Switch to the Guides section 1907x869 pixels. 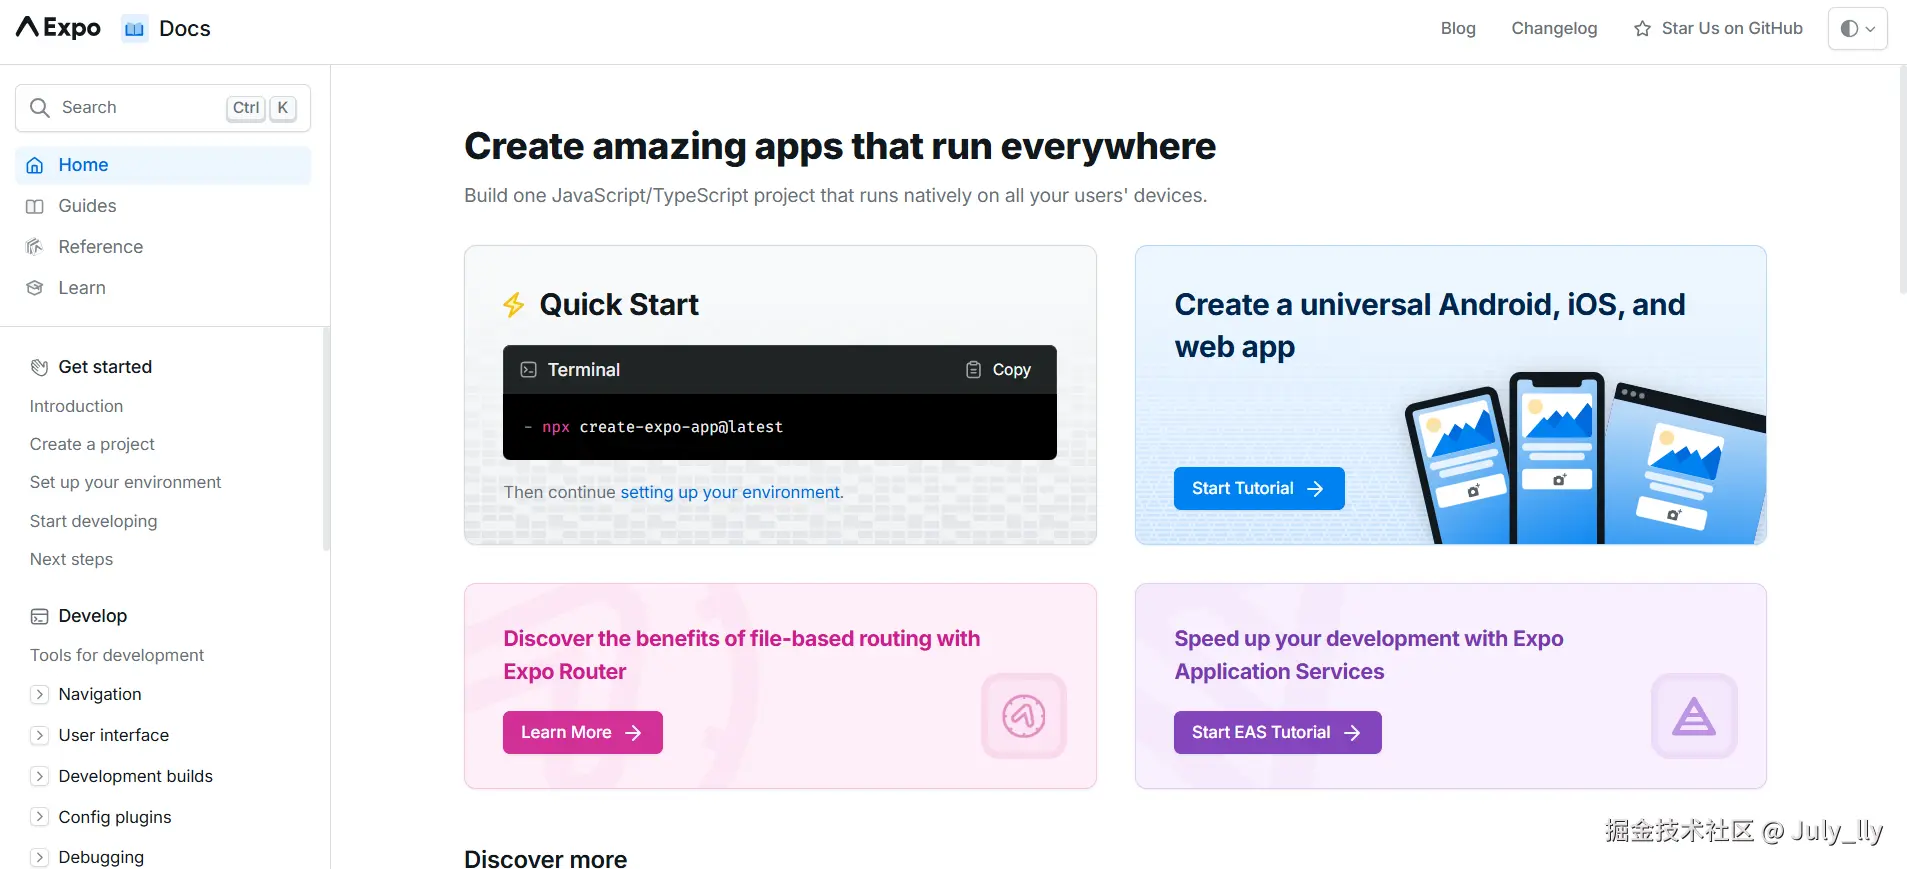pos(163,206)
